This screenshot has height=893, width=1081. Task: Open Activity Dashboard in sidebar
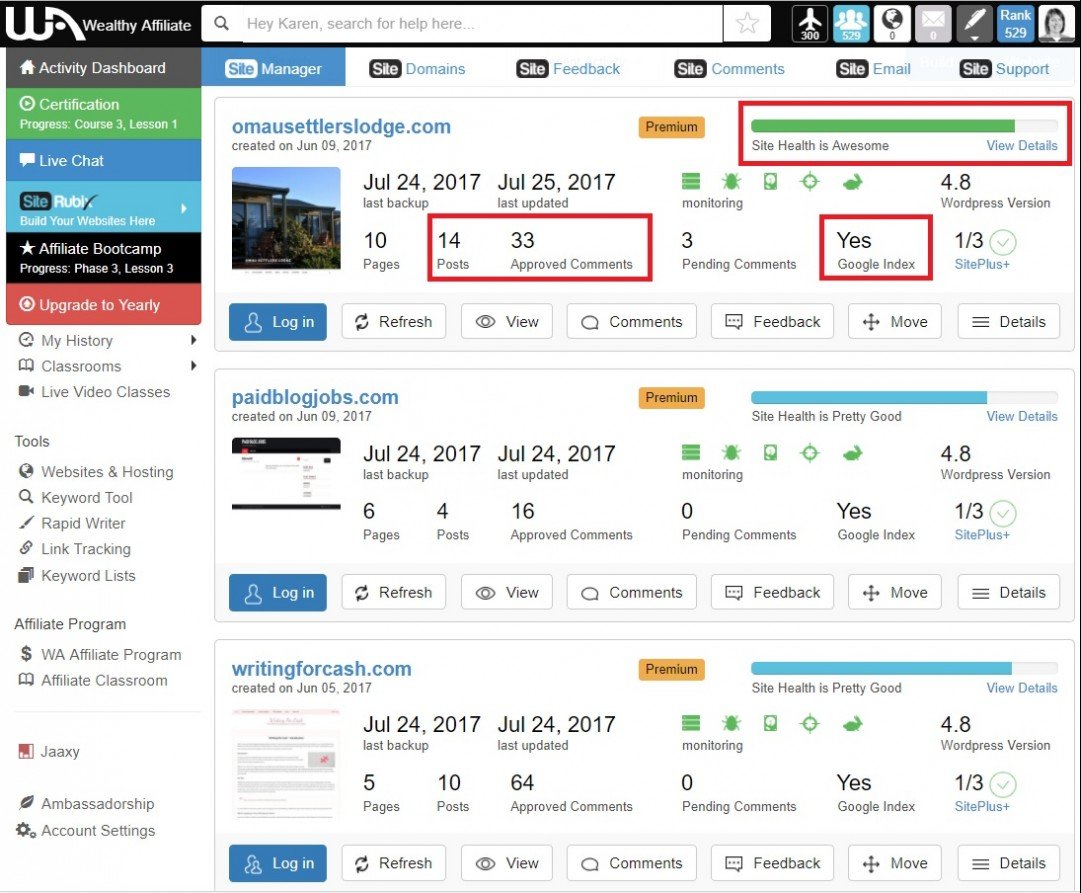pos(103,68)
